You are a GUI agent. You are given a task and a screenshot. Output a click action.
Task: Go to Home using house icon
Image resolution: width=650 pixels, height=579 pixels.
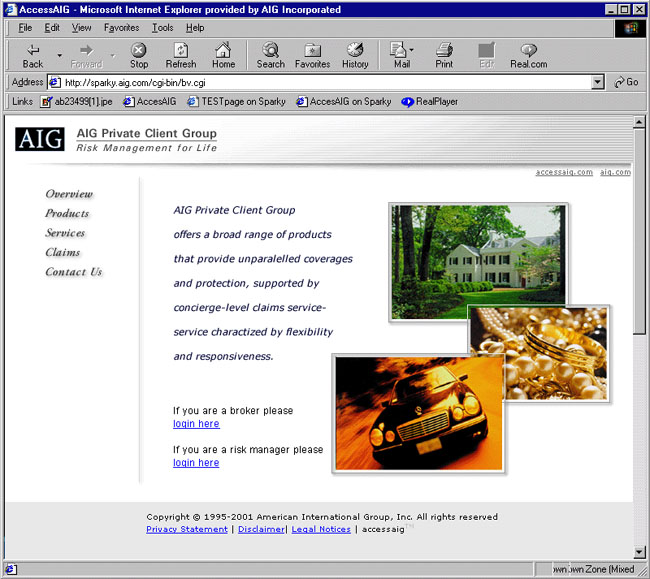click(x=223, y=50)
